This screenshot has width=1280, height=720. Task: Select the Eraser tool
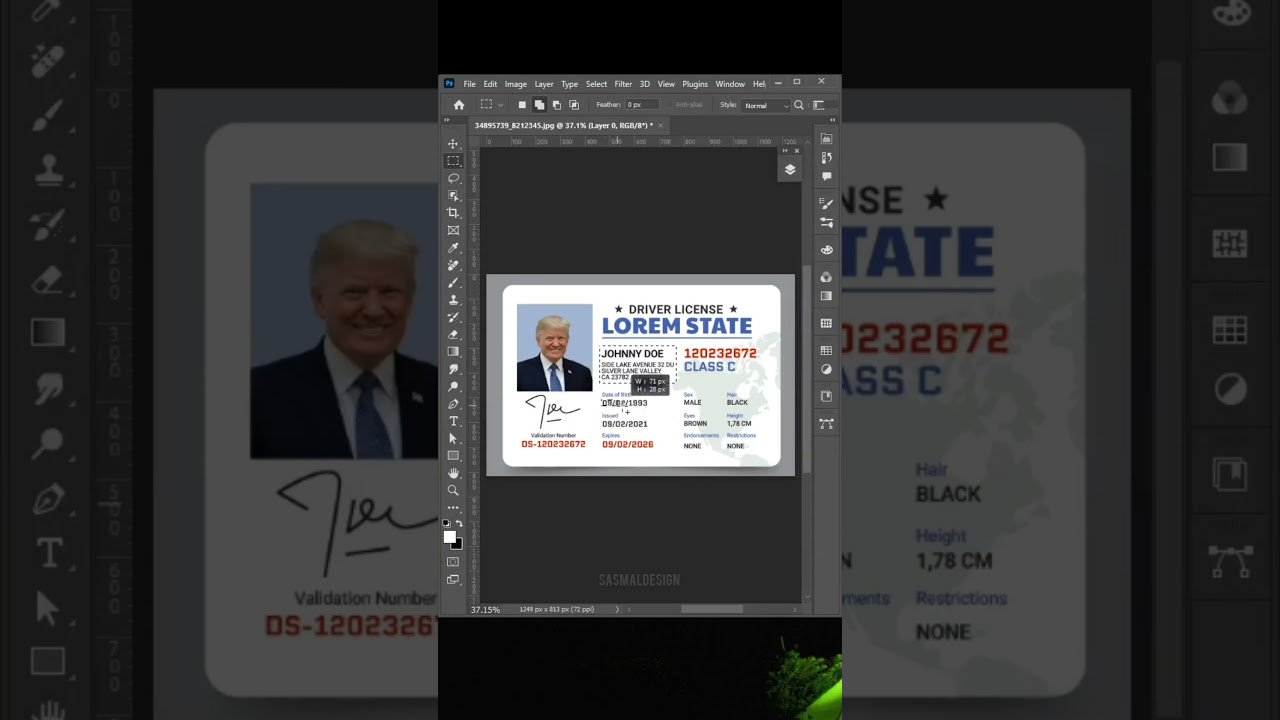coord(453,334)
